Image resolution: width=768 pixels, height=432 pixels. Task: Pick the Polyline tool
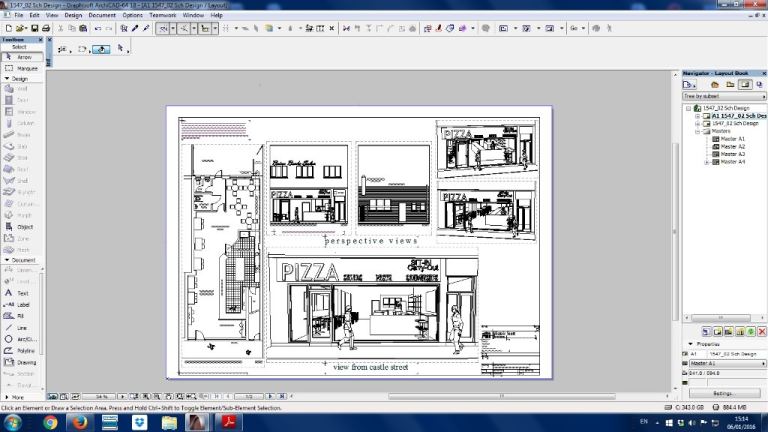[x=22, y=350]
